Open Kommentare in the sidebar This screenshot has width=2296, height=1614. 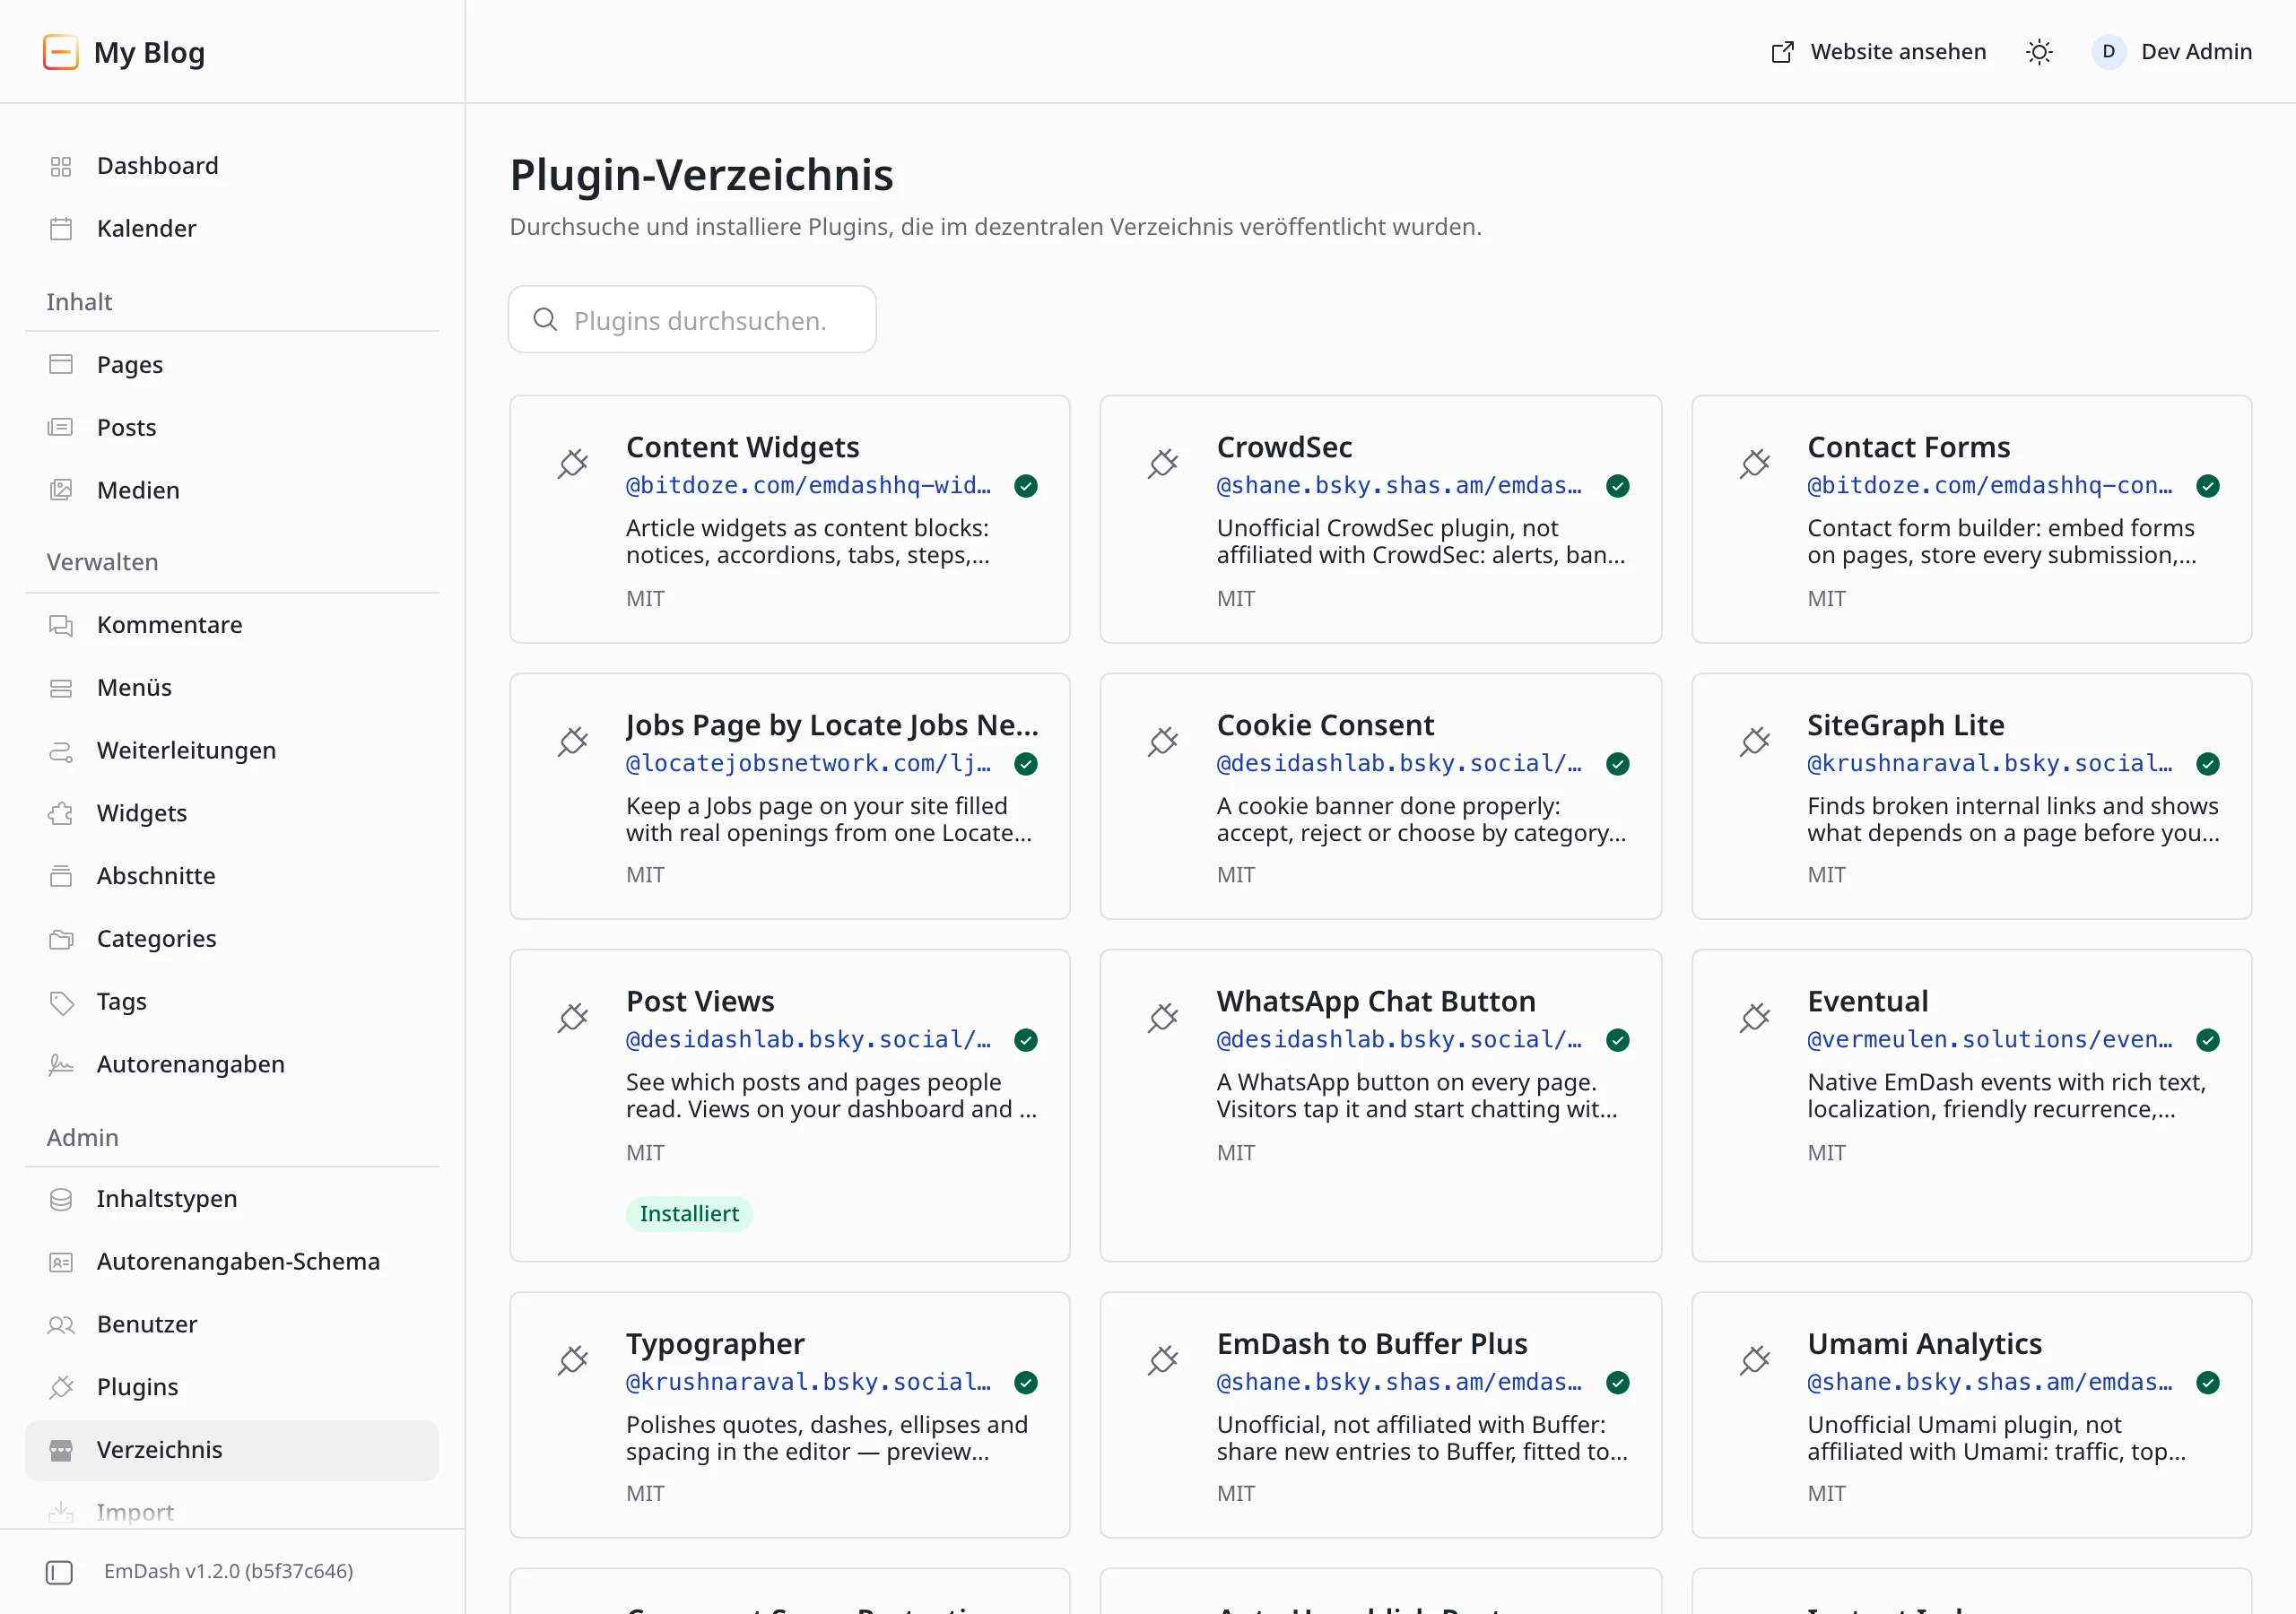click(x=232, y=625)
